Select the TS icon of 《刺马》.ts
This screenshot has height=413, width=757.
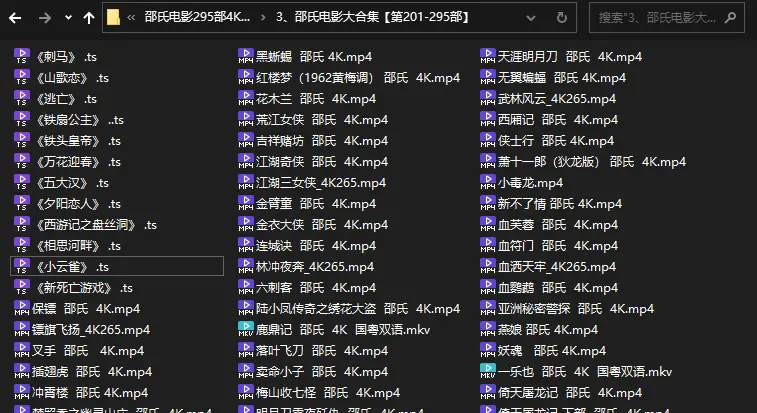tap(22, 56)
